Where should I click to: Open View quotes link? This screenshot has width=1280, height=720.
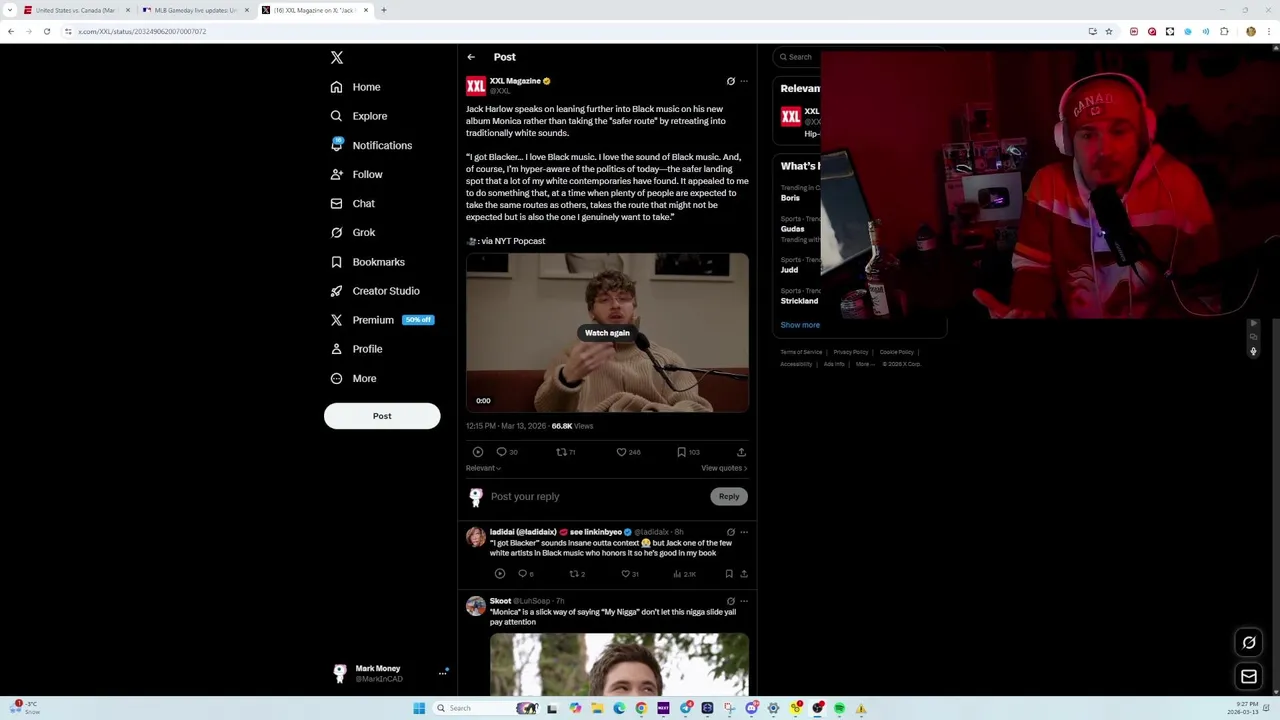point(724,468)
